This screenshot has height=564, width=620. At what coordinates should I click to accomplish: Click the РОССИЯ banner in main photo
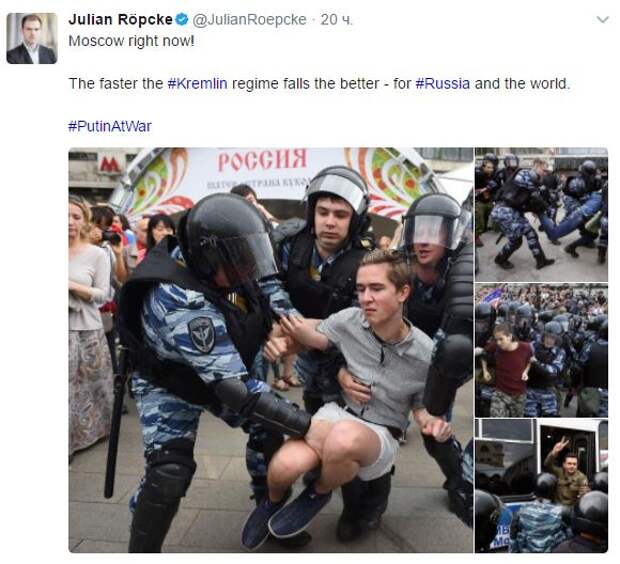[x=263, y=161]
